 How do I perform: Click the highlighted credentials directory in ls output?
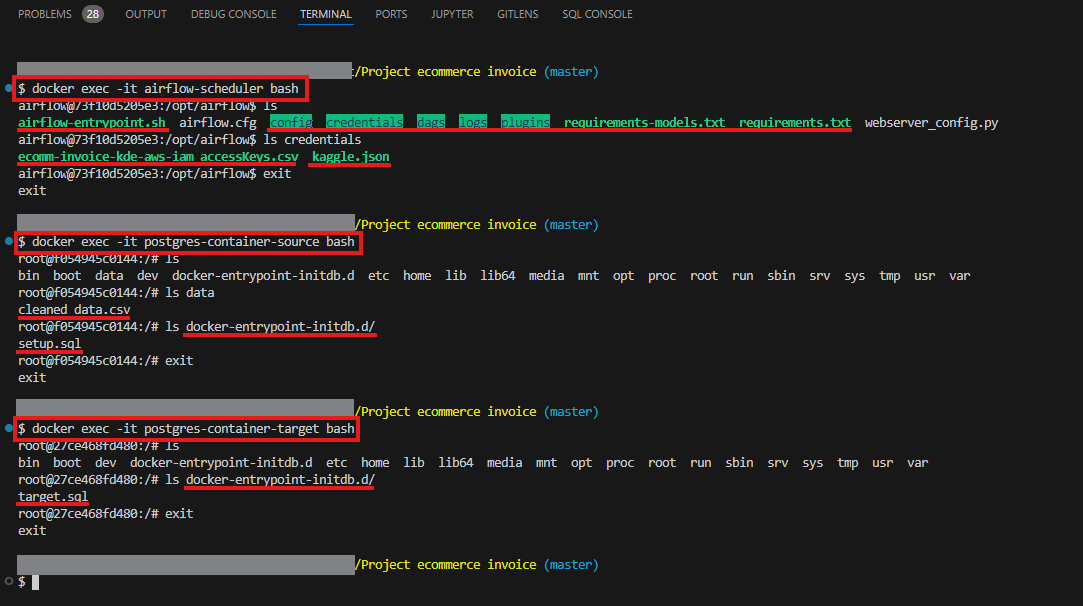[364, 122]
